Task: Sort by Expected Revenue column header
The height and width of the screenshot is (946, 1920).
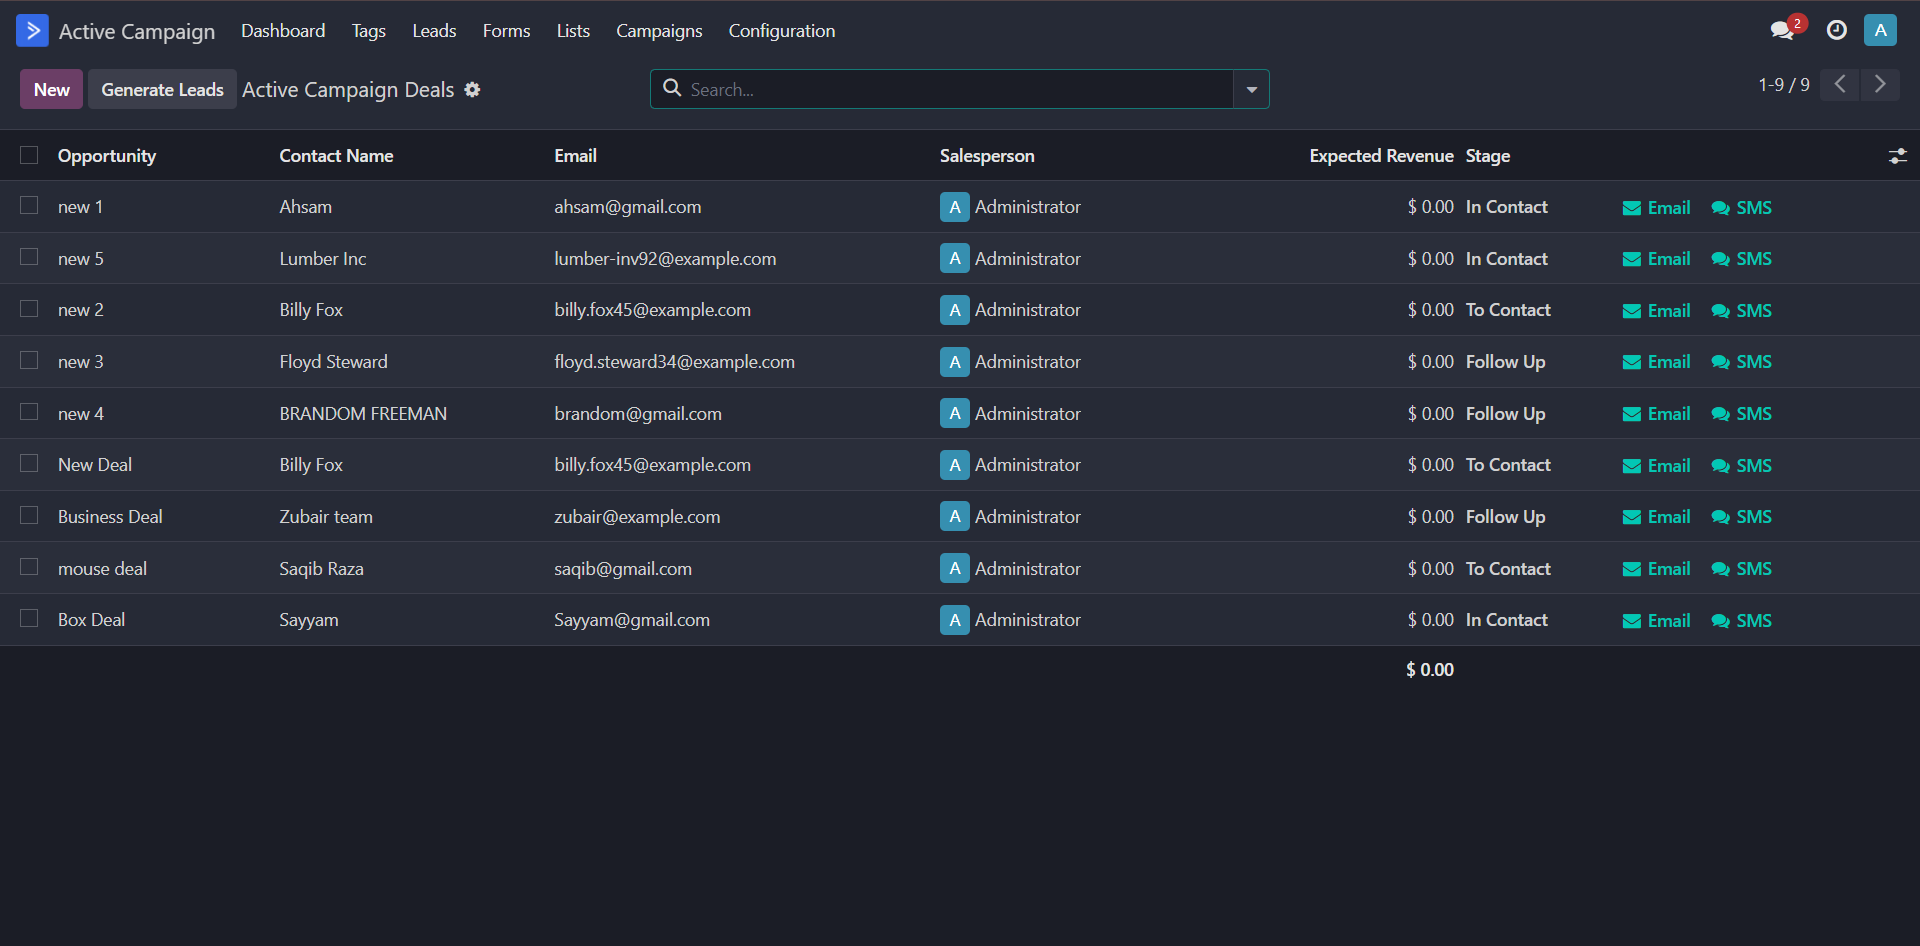Action: pos(1381,156)
